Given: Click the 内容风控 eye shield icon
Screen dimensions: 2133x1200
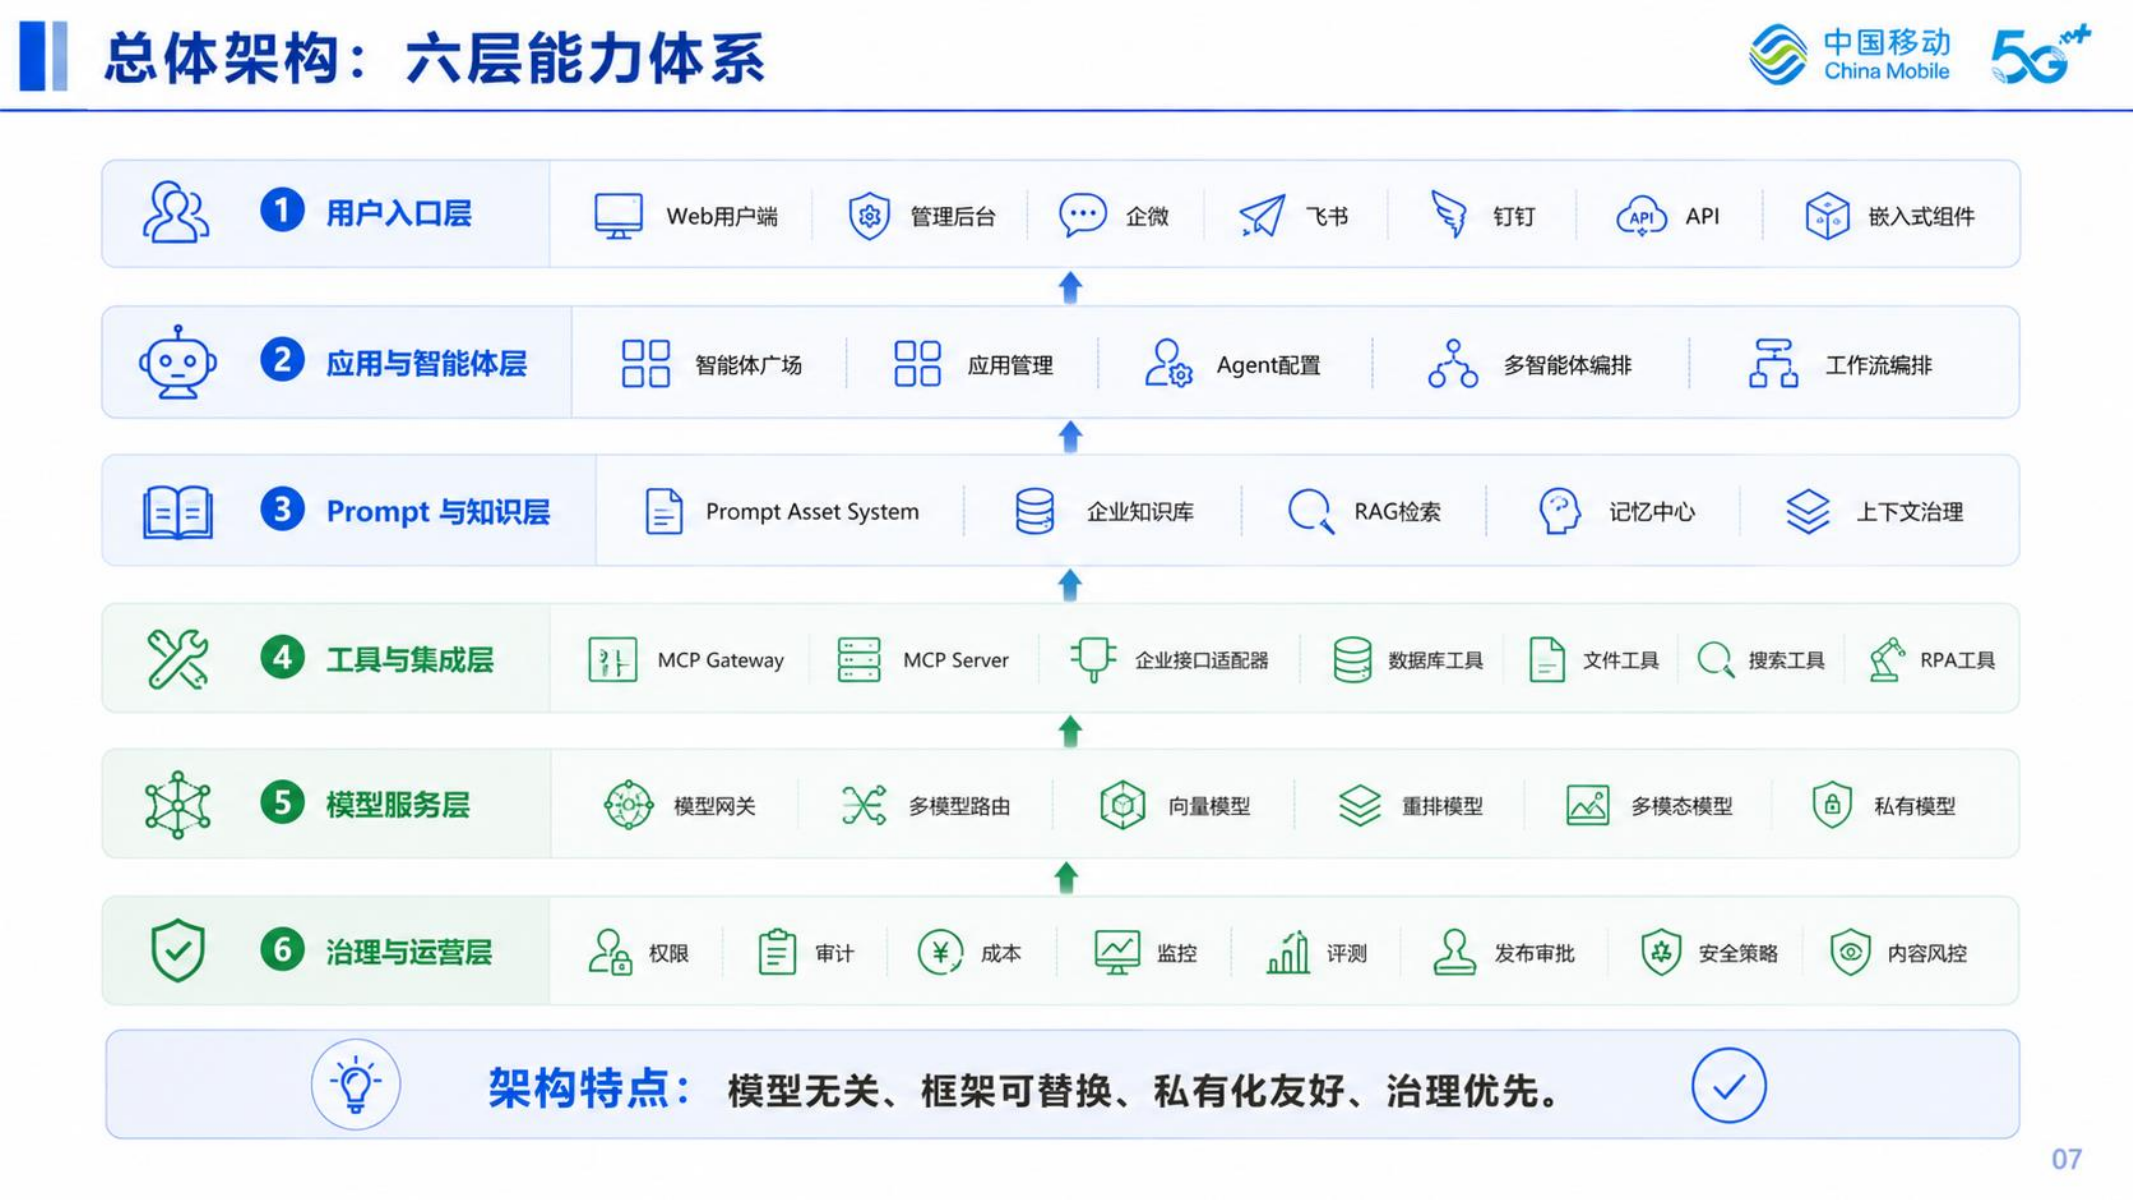Looking at the screenshot, I should tap(1850, 952).
